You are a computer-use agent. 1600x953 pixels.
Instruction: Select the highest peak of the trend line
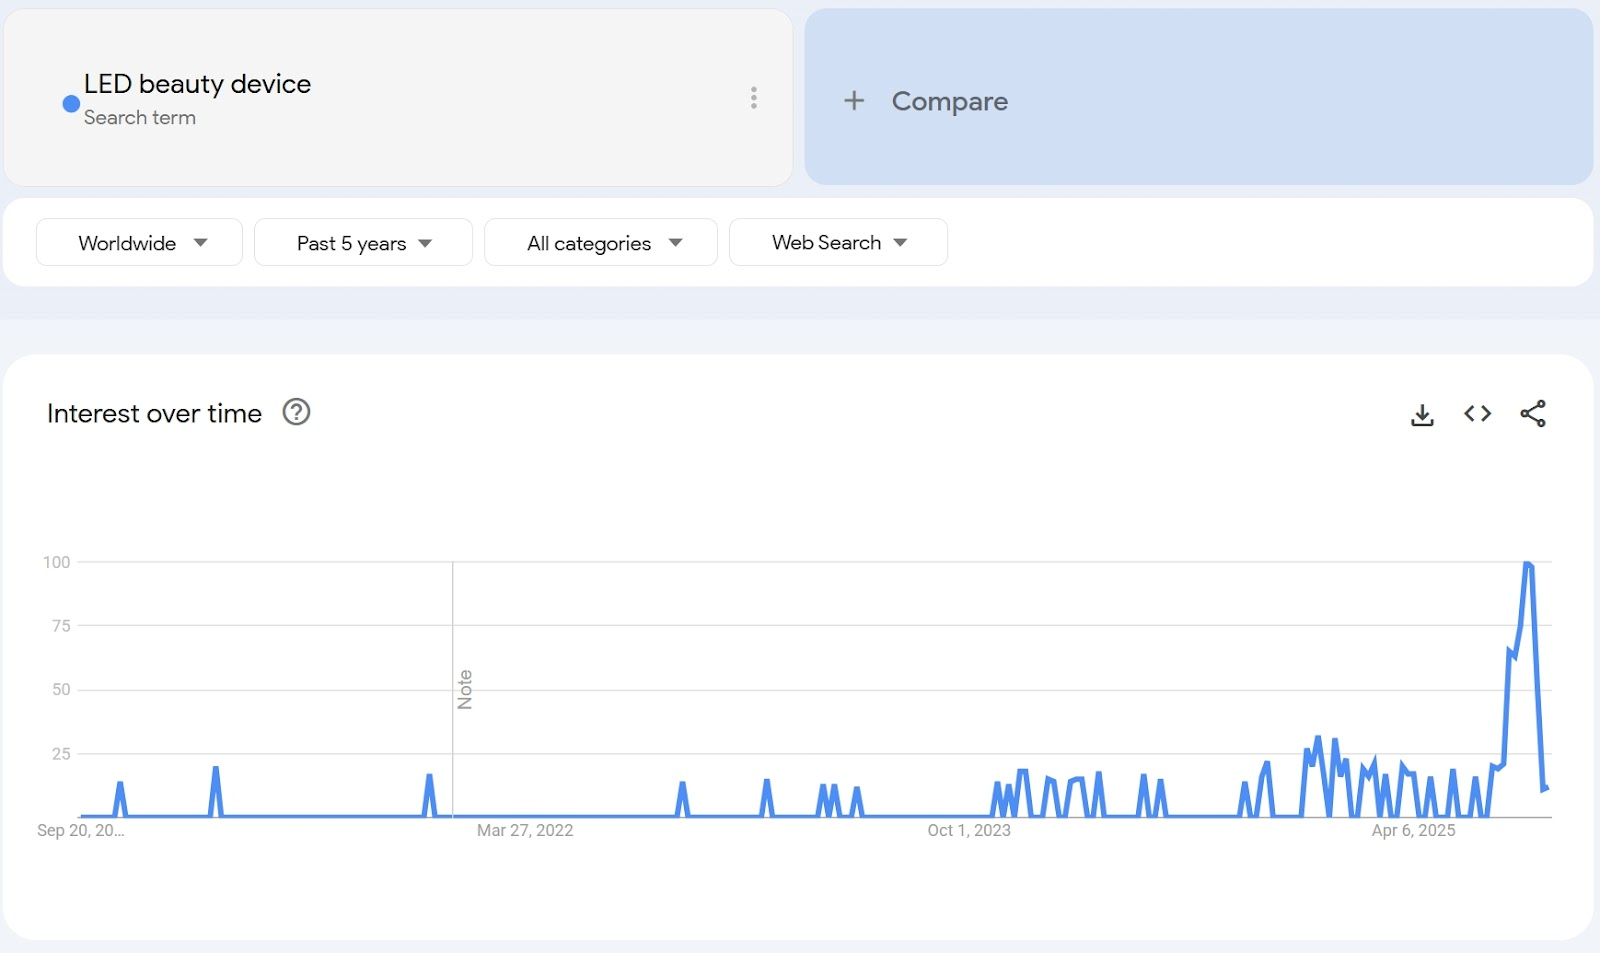click(1527, 564)
